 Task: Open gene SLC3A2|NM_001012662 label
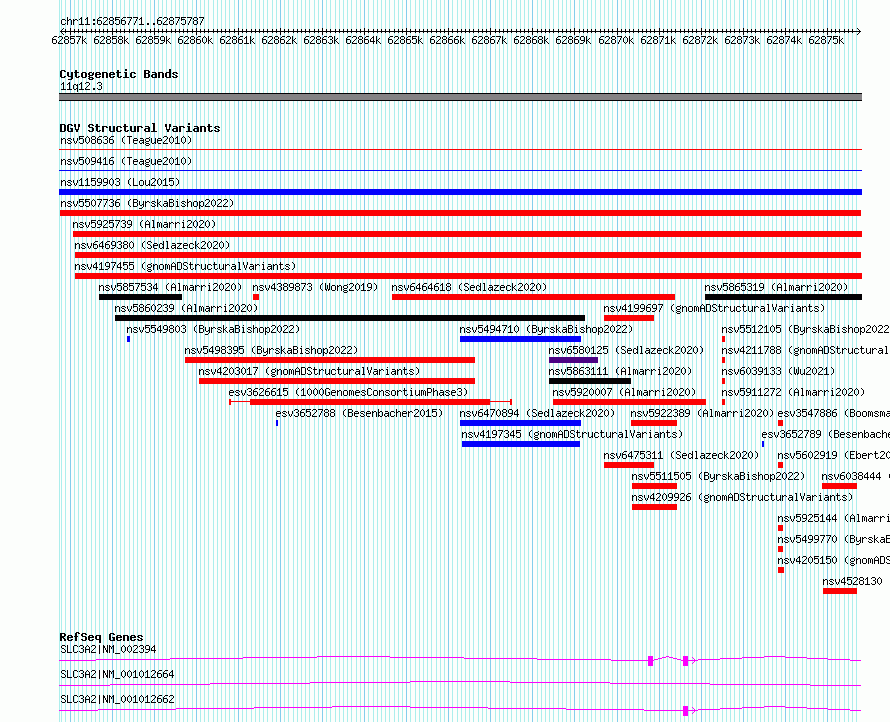pyautogui.click(x=117, y=699)
